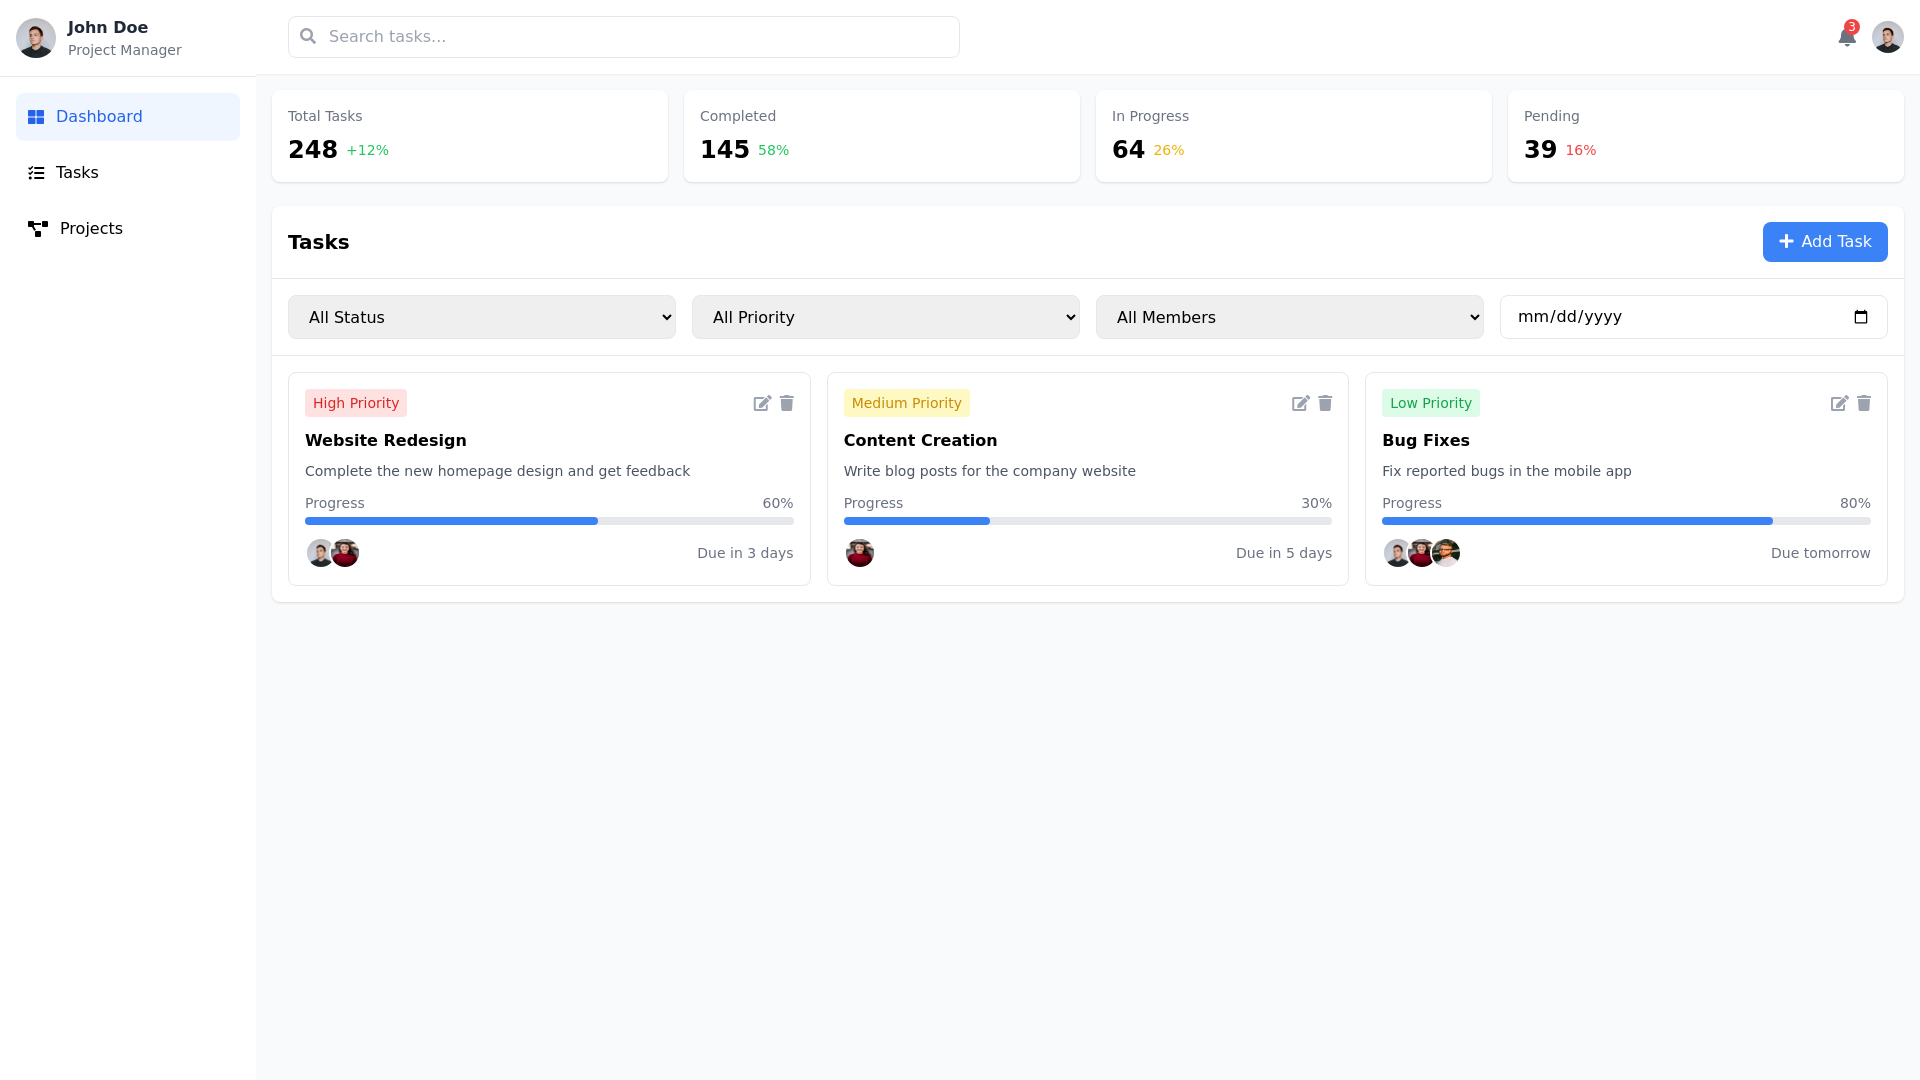This screenshot has height=1080, width=1920.
Task: Open the All Members dropdown
Action: coord(1290,317)
